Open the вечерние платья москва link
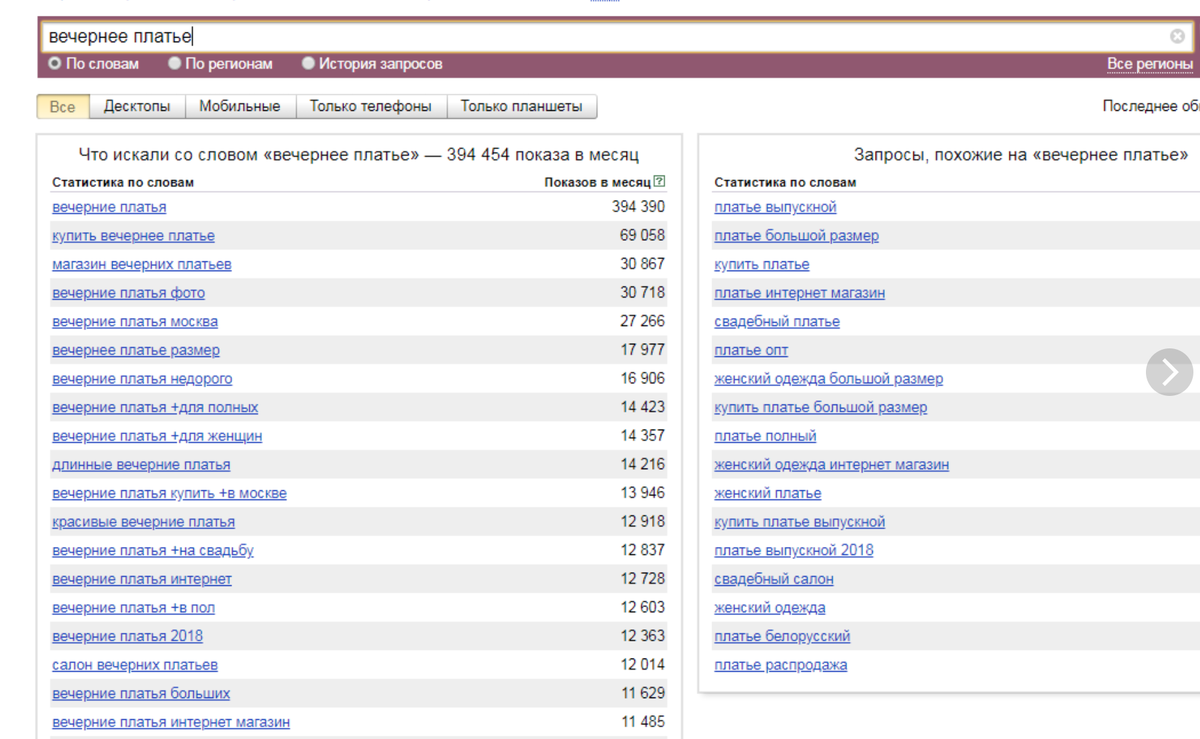 (135, 322)
